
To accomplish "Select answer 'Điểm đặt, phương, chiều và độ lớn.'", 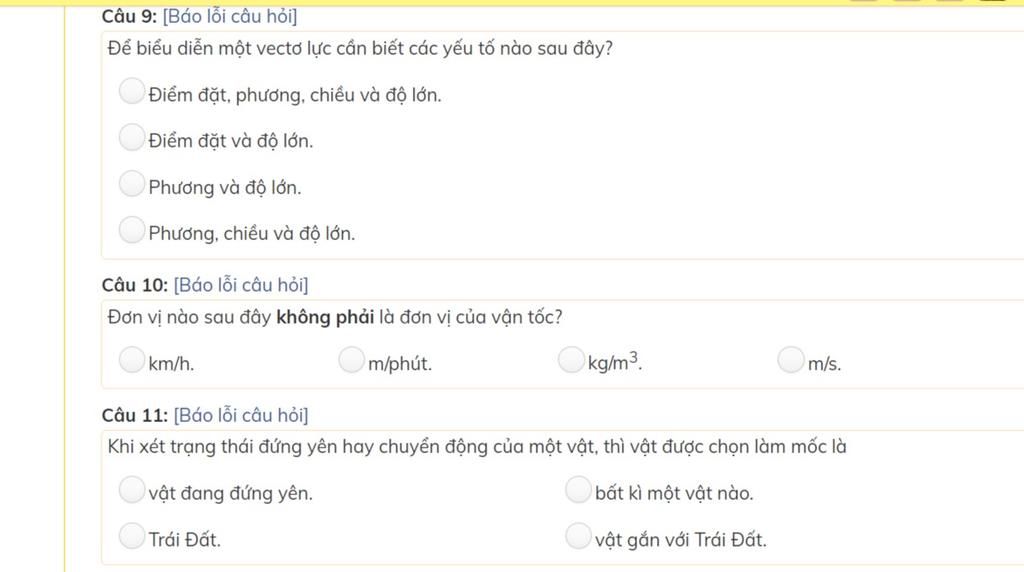I will (x=131, y=91).
